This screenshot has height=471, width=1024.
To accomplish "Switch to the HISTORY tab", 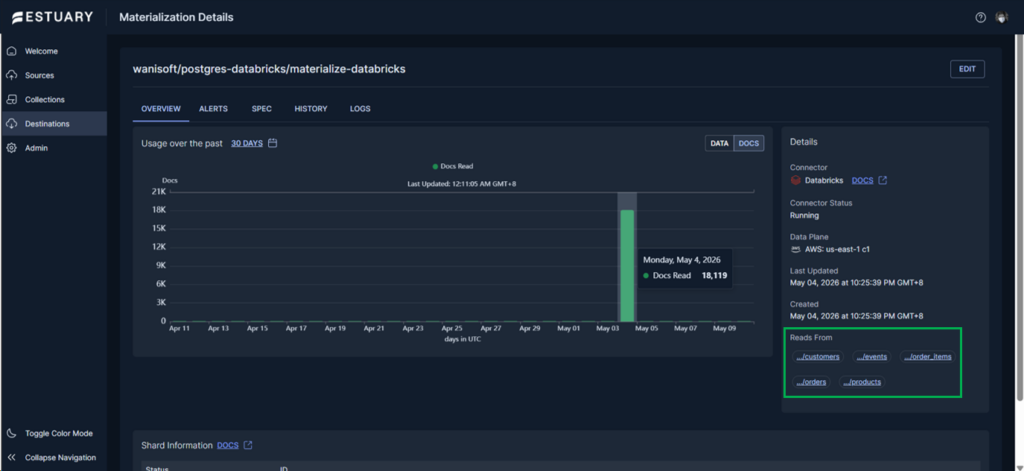I will click(x=311, y=109).
